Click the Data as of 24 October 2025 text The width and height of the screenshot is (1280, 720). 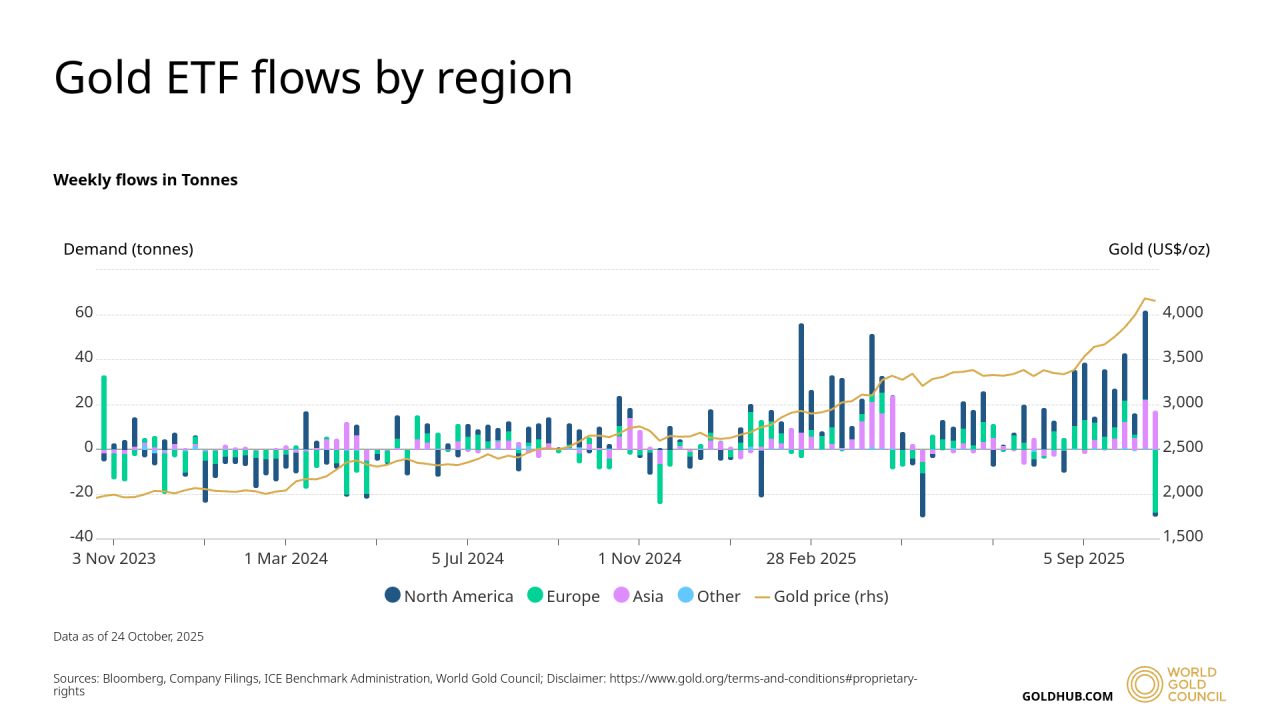point(128,636)
